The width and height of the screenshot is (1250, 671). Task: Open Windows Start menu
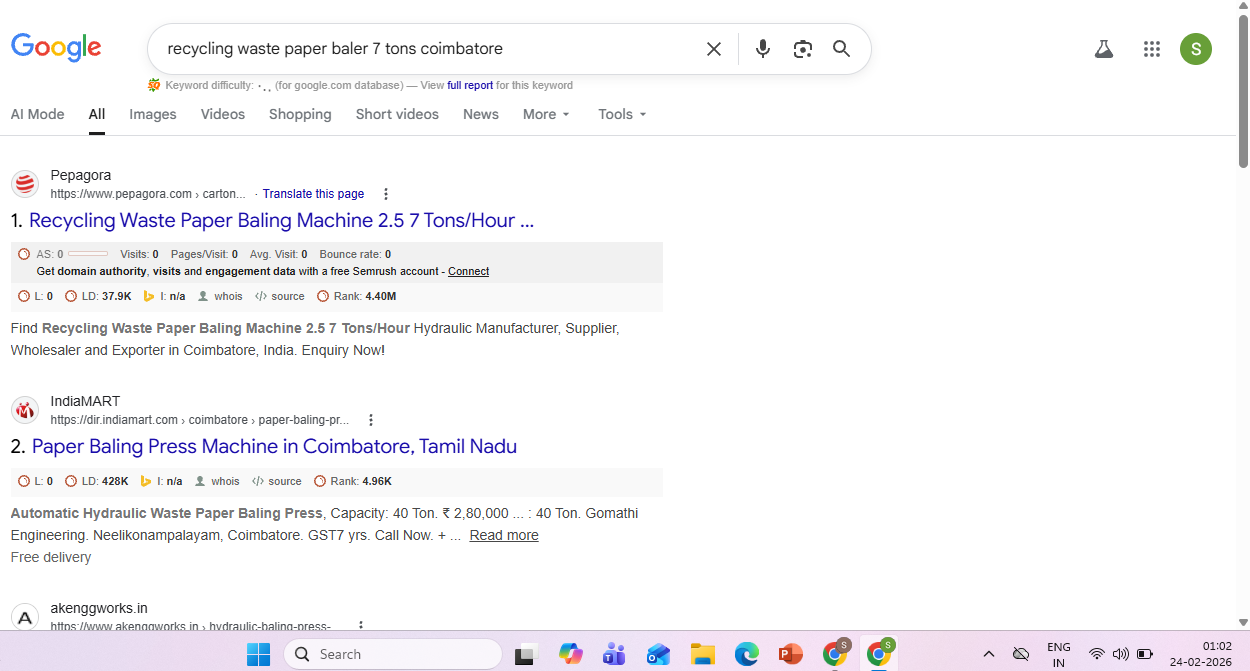[258, 654]
